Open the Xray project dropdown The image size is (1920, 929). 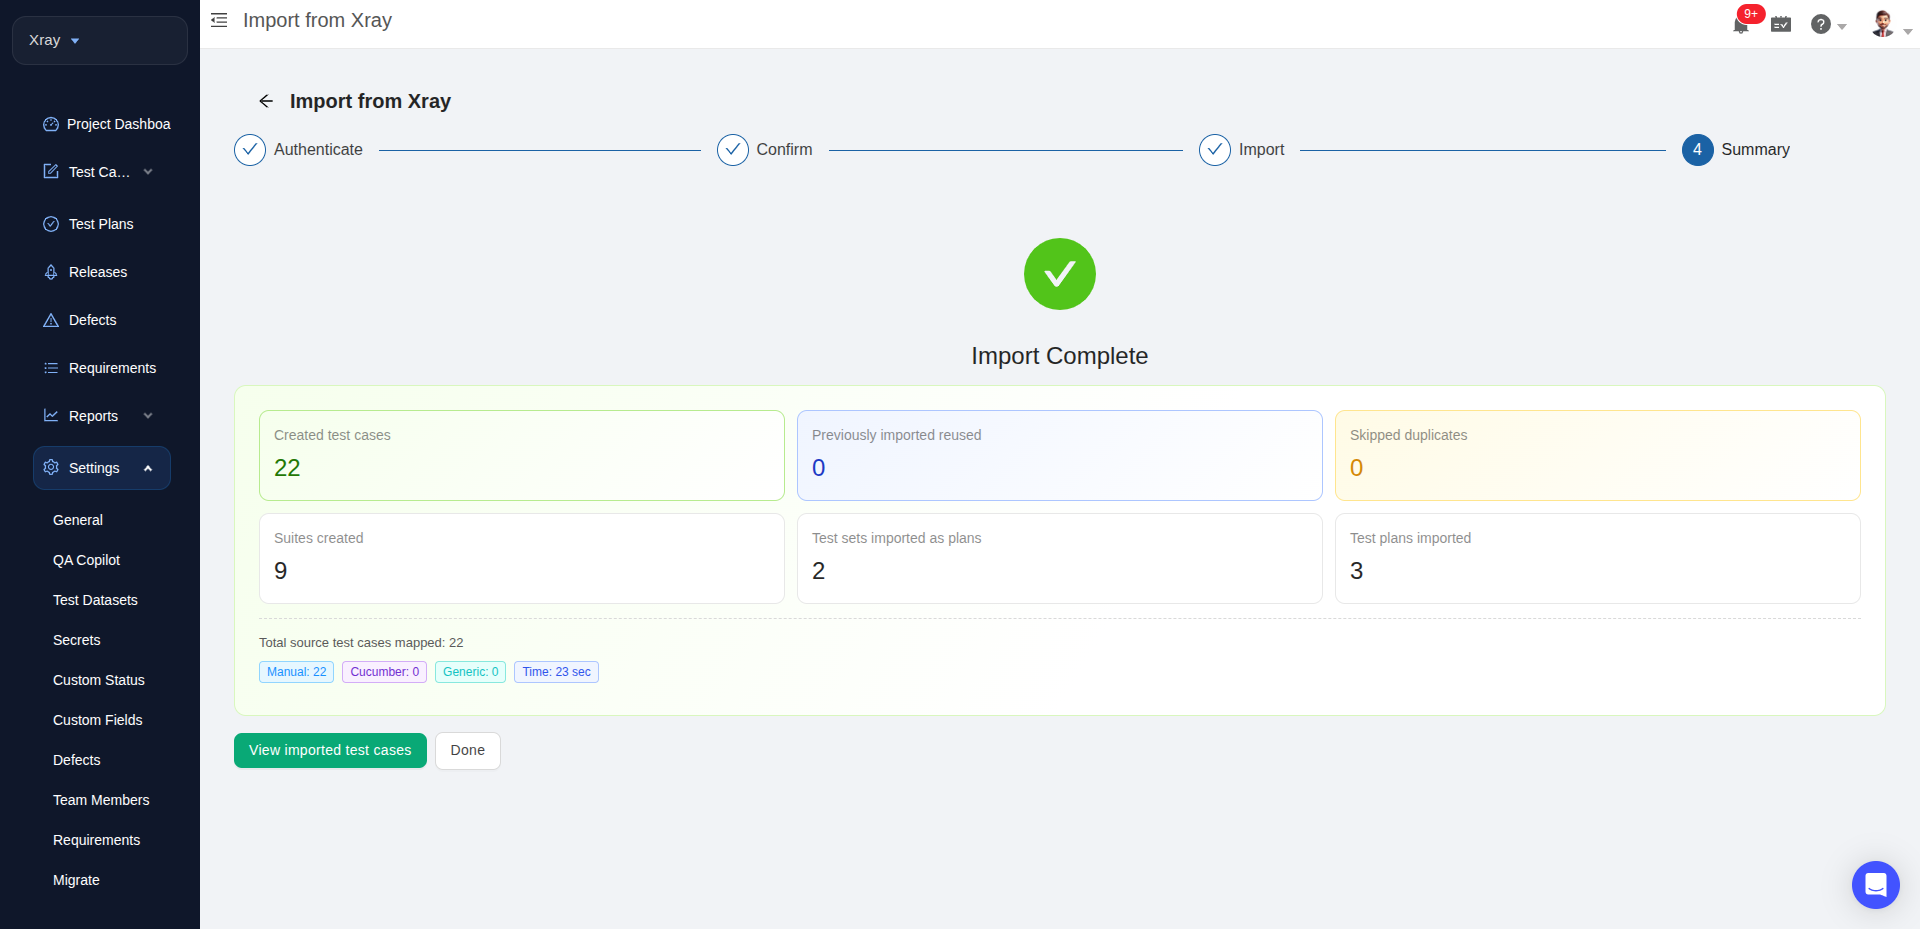pos(100,40)
